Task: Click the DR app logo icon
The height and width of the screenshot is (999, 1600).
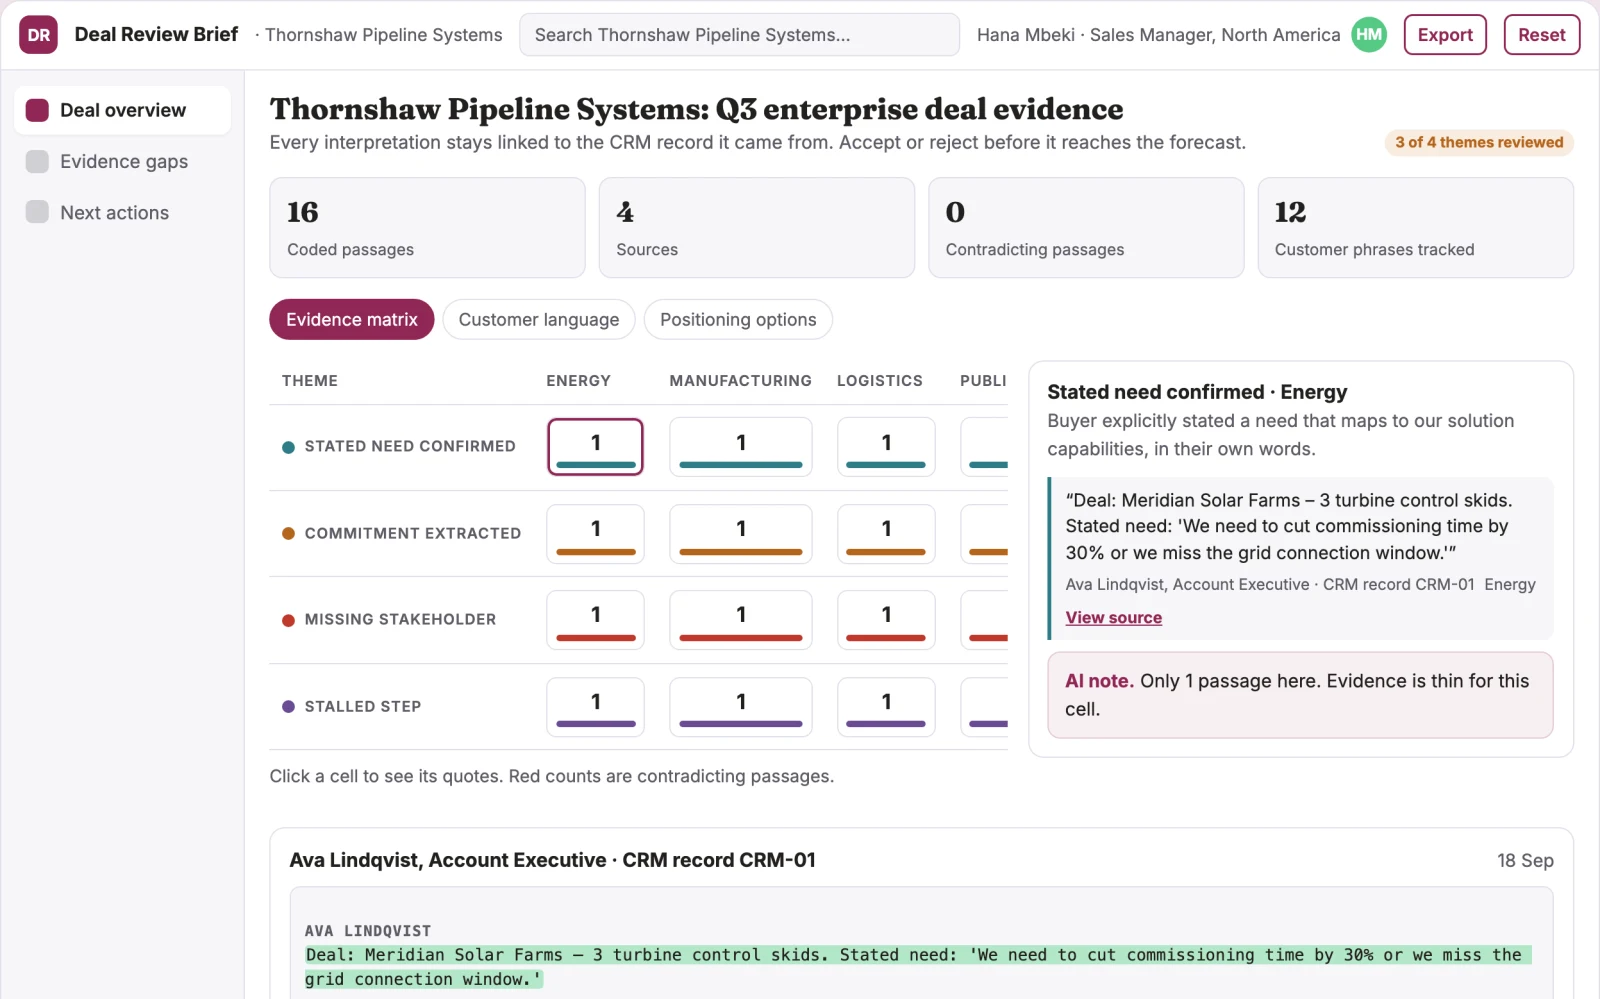Action: tap(38, 35)
